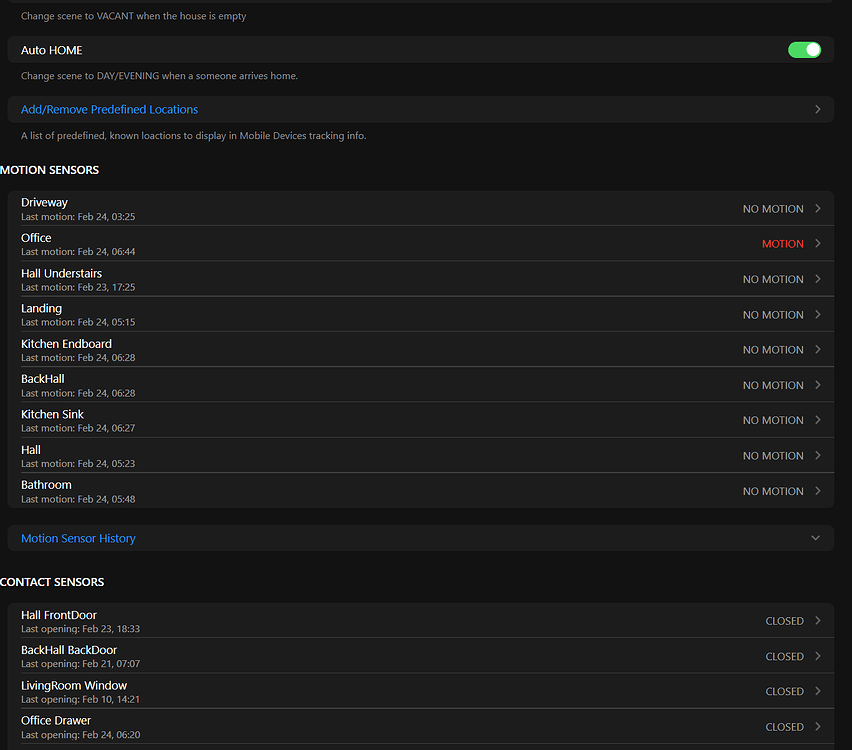Click the Kitchen Sink row chevron
852x750 pixels.
click(x=817, y=420)
